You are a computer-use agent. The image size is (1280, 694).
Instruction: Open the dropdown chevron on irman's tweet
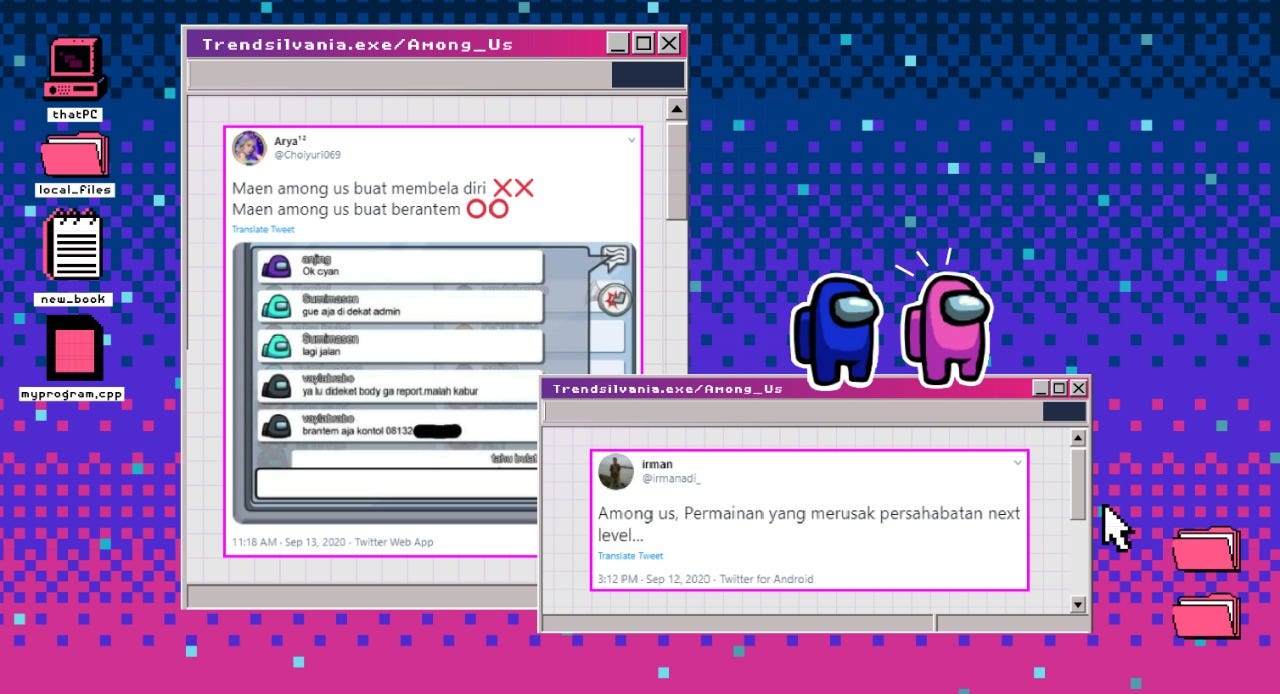[1018, 462]
